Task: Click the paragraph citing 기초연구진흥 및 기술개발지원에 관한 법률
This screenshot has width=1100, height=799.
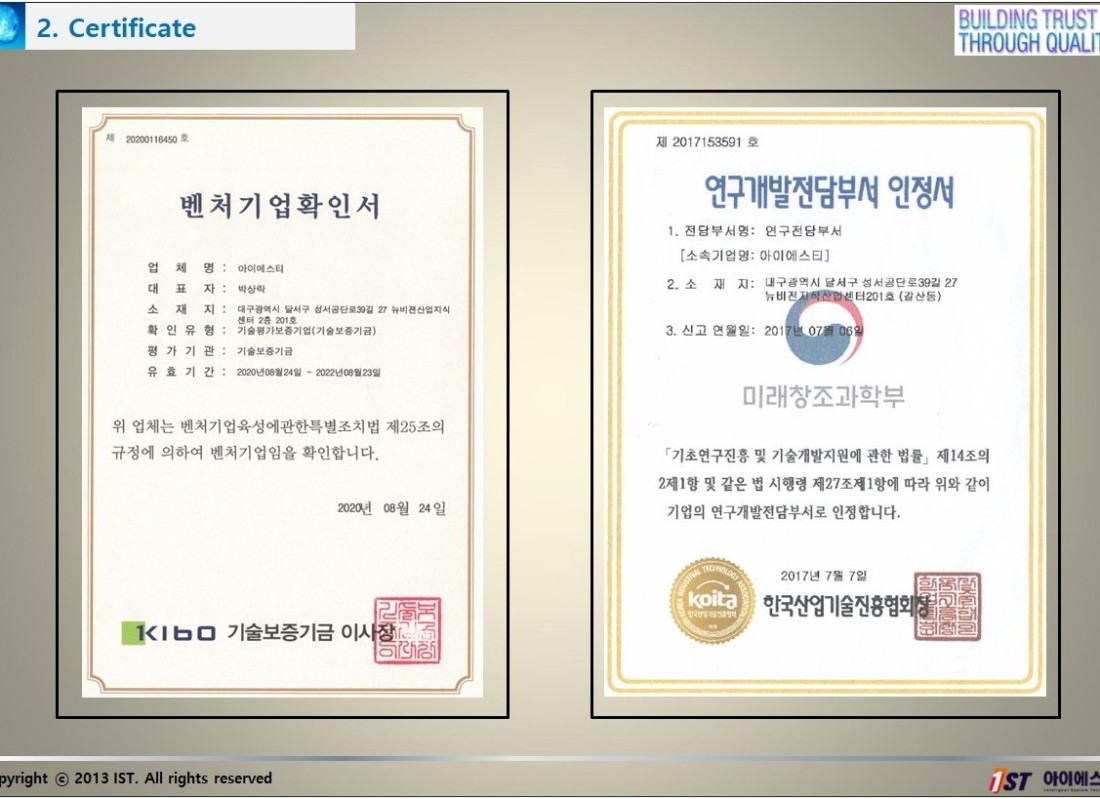Action: click(x=824, y=484)
